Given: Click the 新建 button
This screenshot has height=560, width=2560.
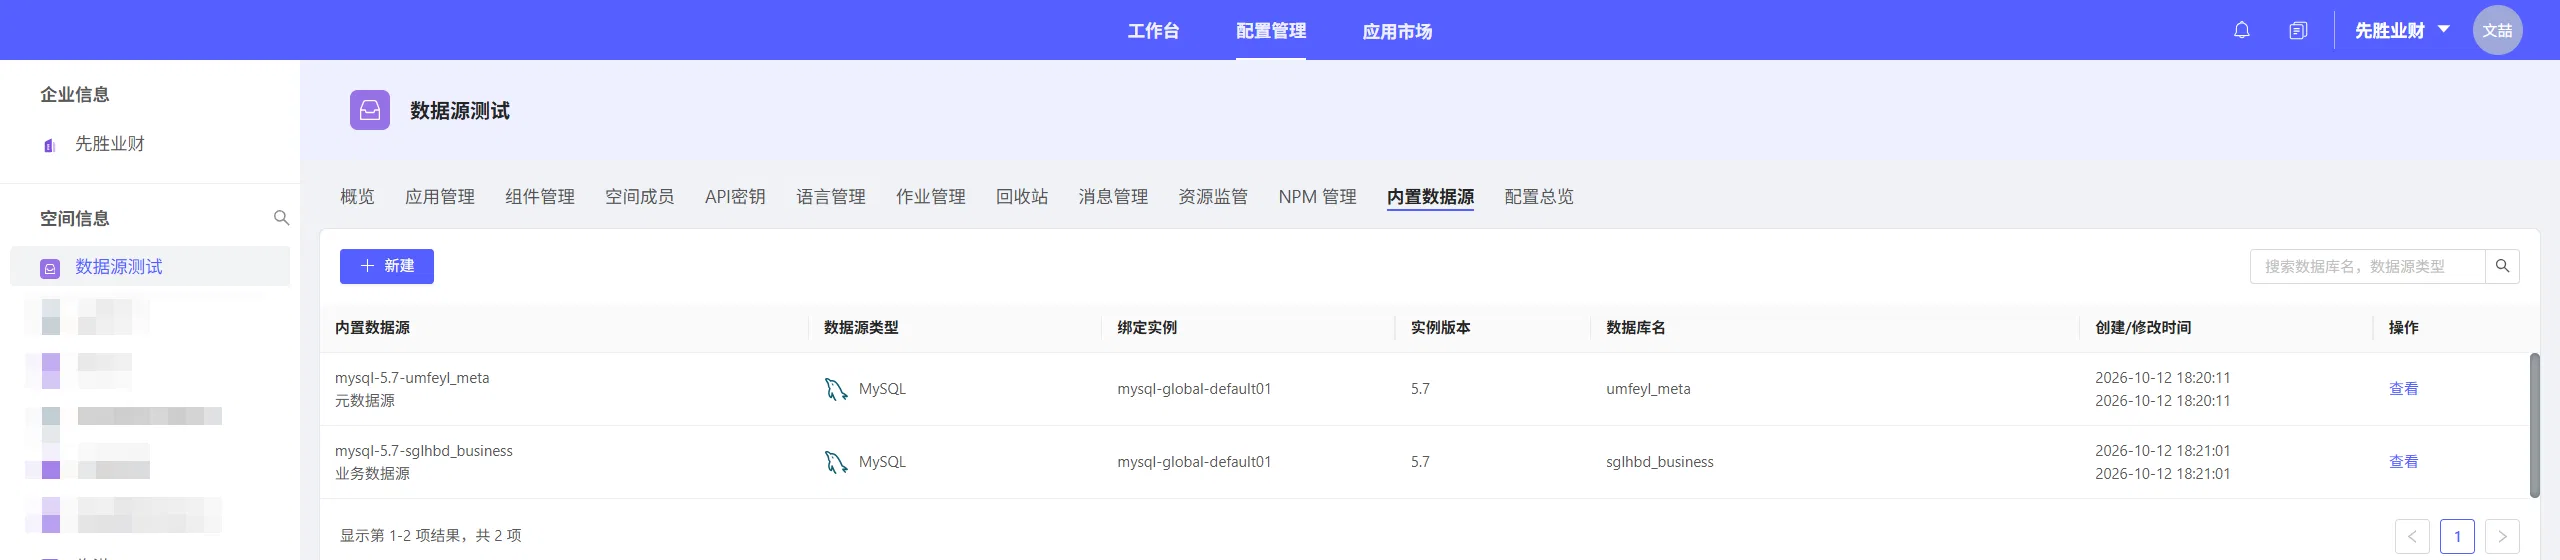Looking at the screenshot, I should click(x=387, y=266).
